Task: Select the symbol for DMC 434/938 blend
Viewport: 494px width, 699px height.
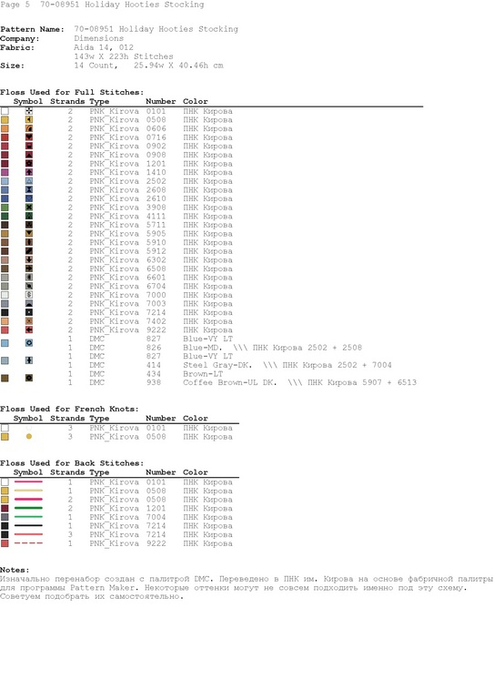Action: 29,378
